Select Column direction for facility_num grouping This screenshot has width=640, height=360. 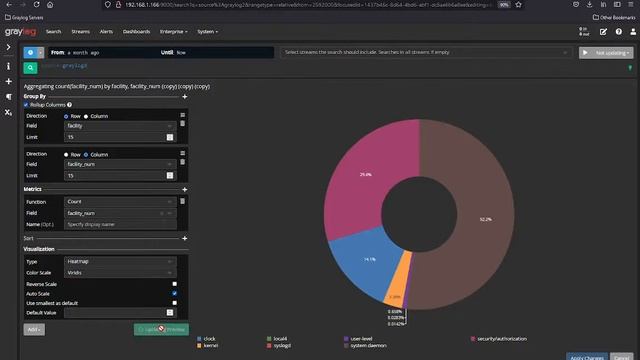point(86,155)
